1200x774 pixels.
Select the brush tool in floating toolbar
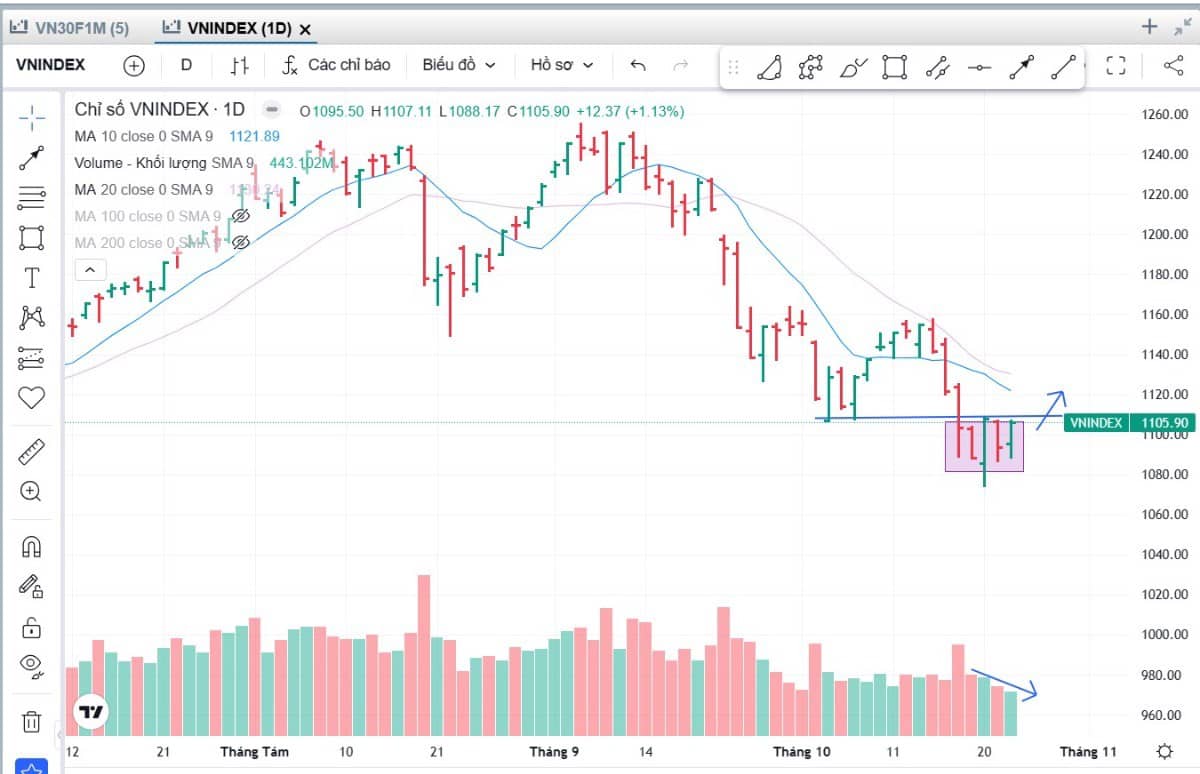853,68
